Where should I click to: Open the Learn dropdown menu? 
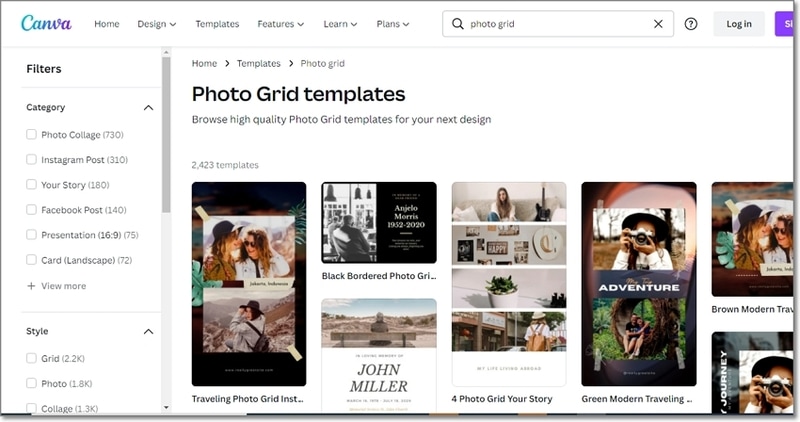click(340, 24)
